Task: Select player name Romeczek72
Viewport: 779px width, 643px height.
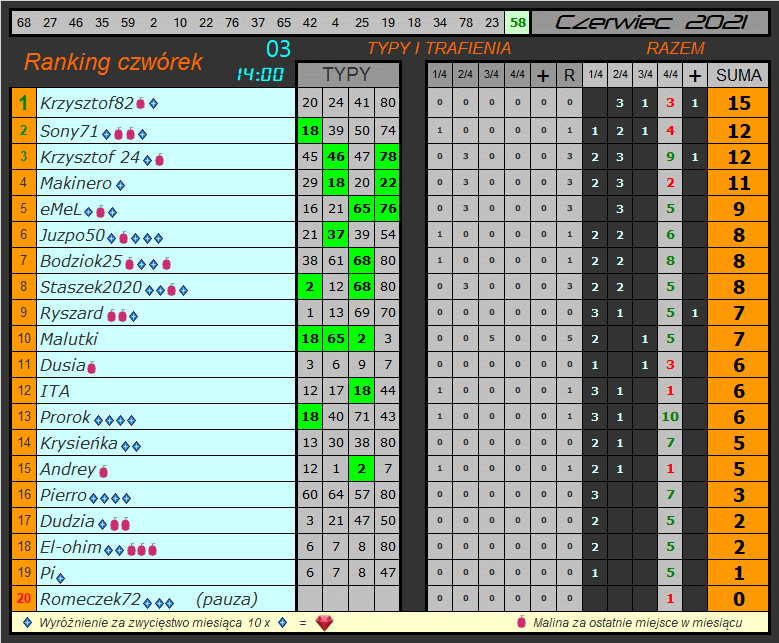Action: point(90,599)
